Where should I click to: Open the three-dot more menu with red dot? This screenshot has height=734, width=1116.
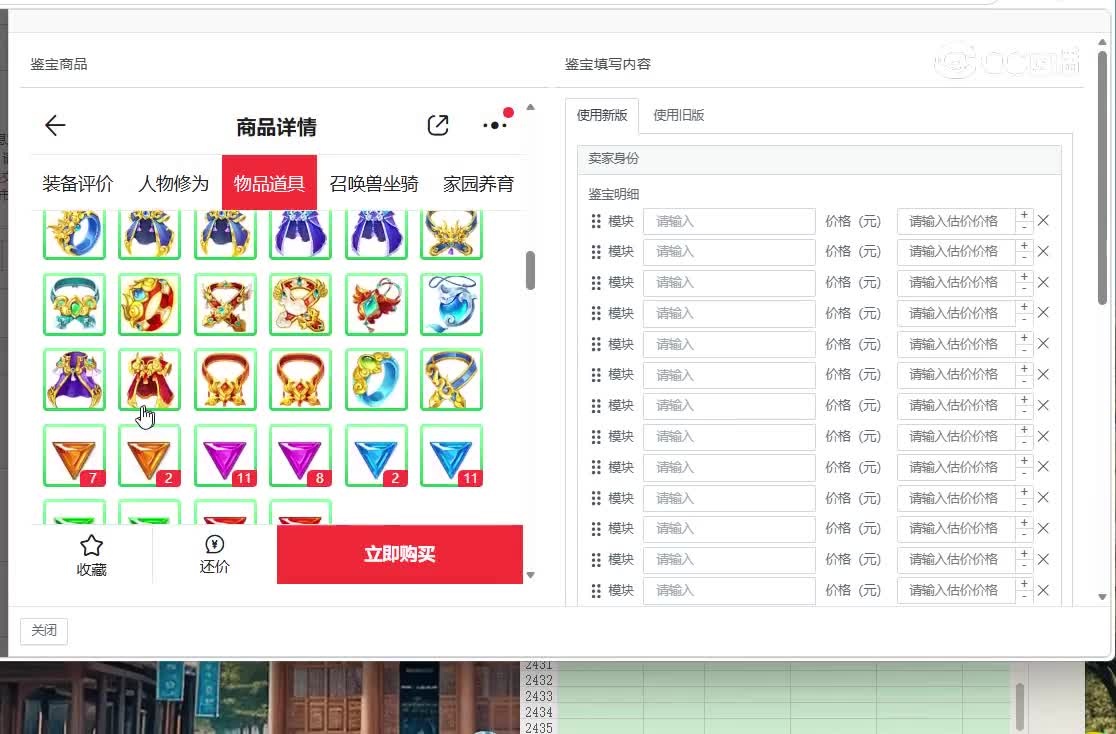[x=495, y=125]
